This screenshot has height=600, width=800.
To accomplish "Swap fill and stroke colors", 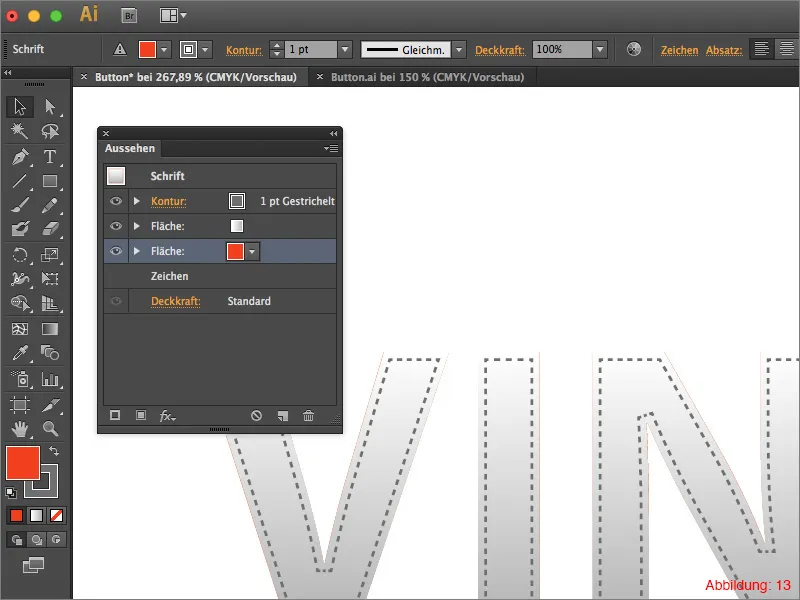I will coord(54,451).
